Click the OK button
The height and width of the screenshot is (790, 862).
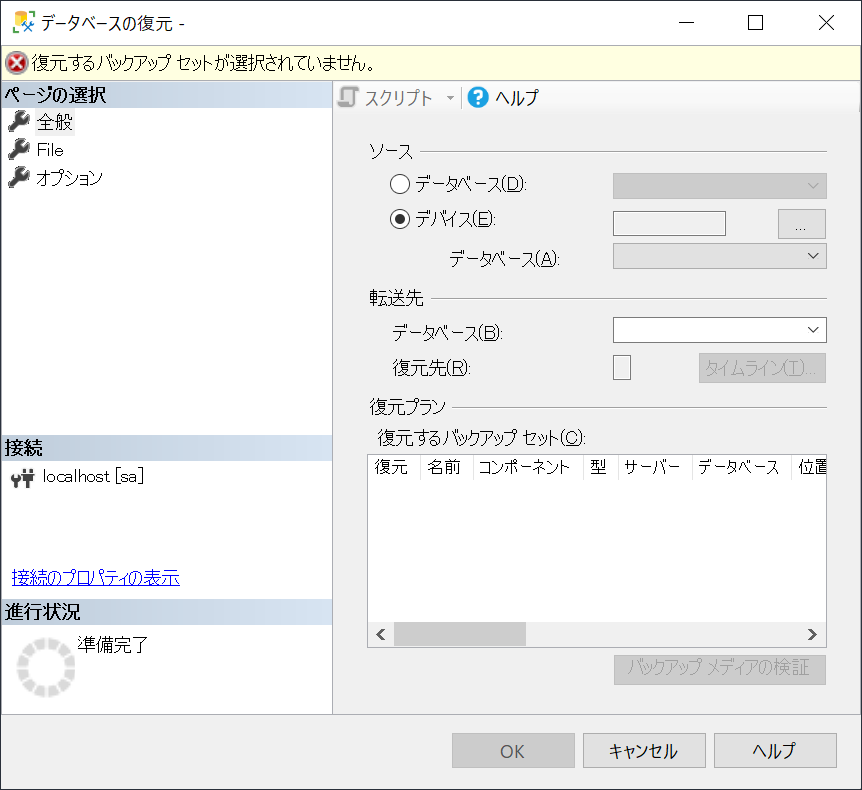pyautogui.click(x=513, y=750)
